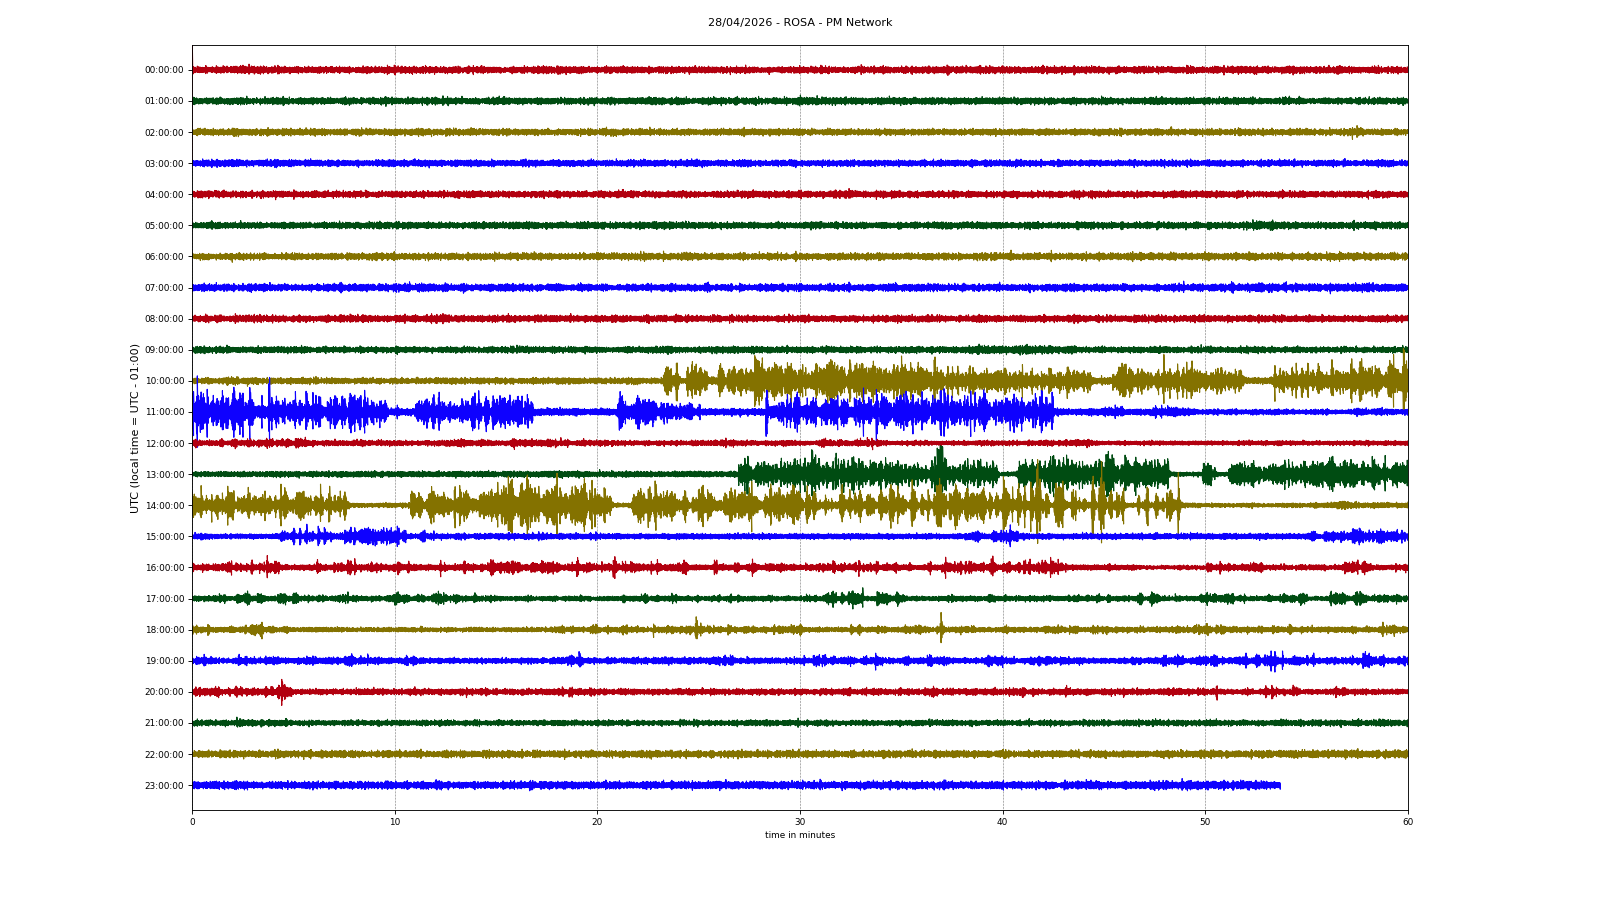
Task: Select the 11:00:00 row label
Action: (x=164, y=412)
